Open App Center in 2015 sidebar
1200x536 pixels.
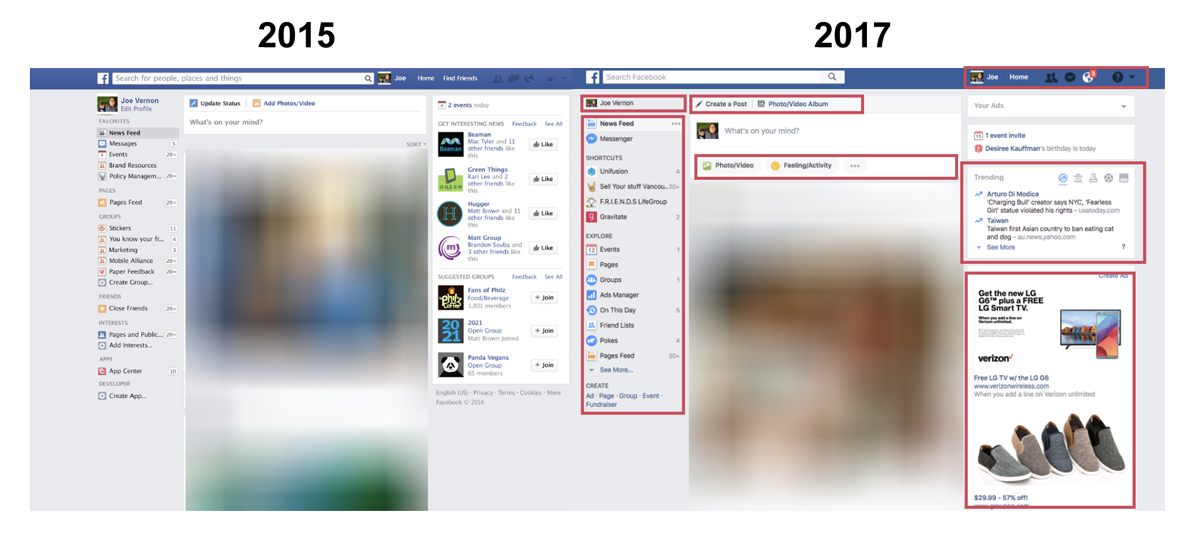click(125, 371)
